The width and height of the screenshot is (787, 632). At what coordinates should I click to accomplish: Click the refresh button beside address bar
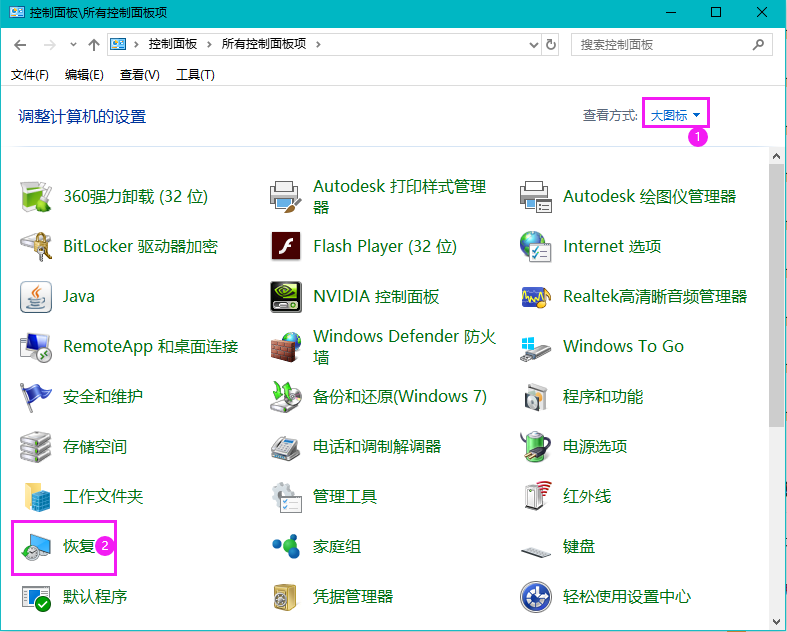[x=551, y=45]
